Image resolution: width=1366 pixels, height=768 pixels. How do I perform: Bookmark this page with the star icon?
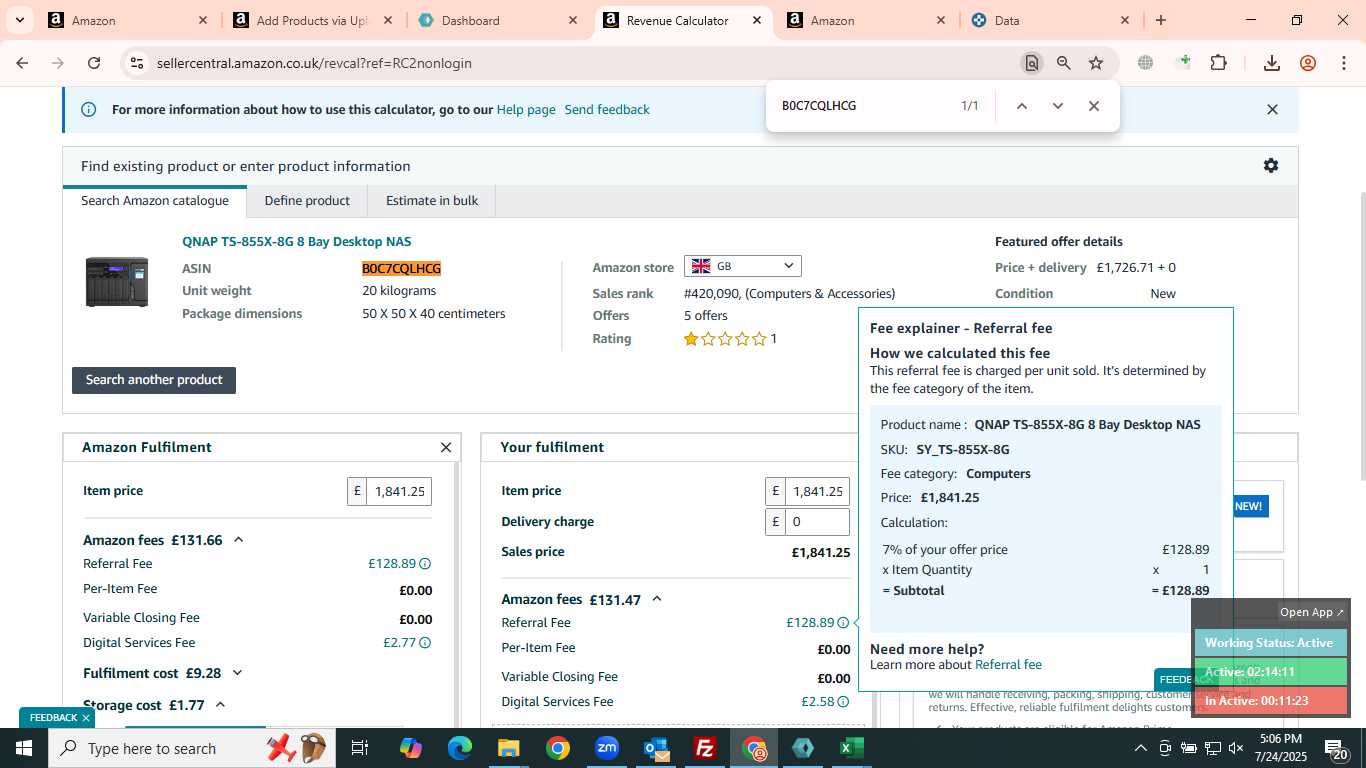click(1096, 63)
